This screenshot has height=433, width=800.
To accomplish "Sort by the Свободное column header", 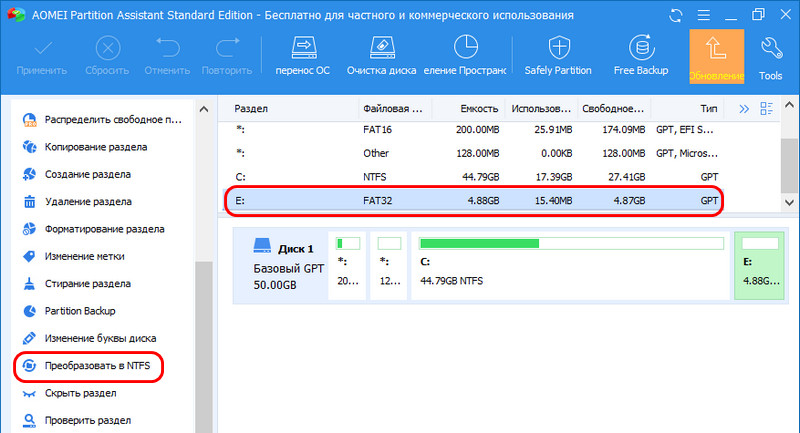I will [614, 109].
